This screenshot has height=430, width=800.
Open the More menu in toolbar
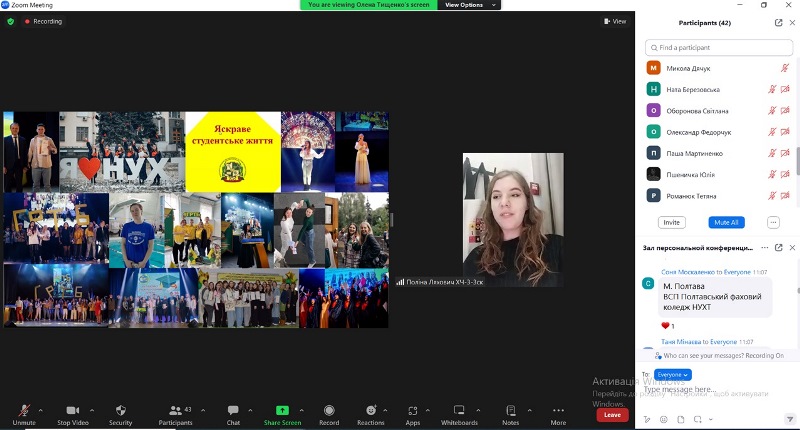click(558, 410)
